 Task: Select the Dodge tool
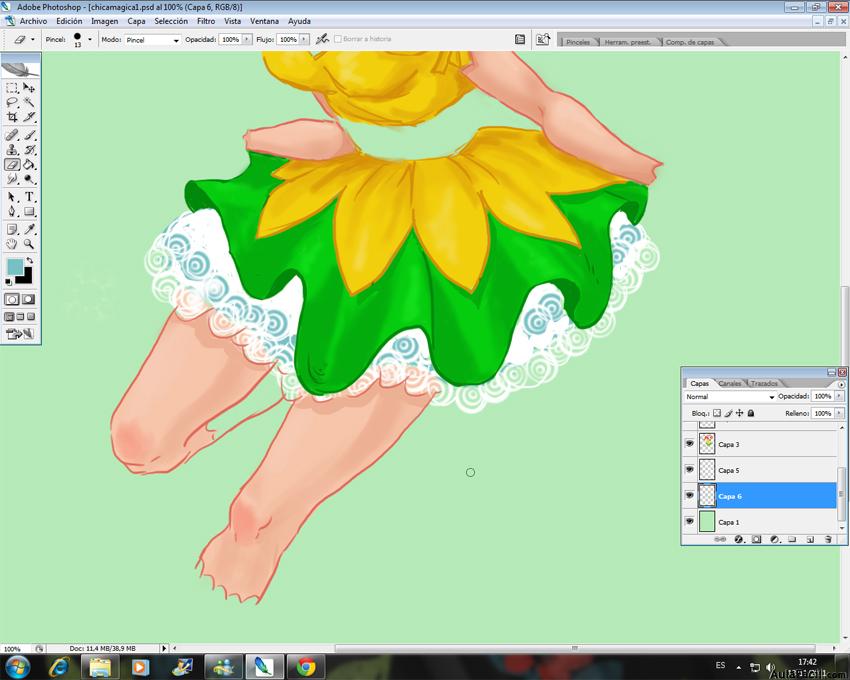point(29,179)
